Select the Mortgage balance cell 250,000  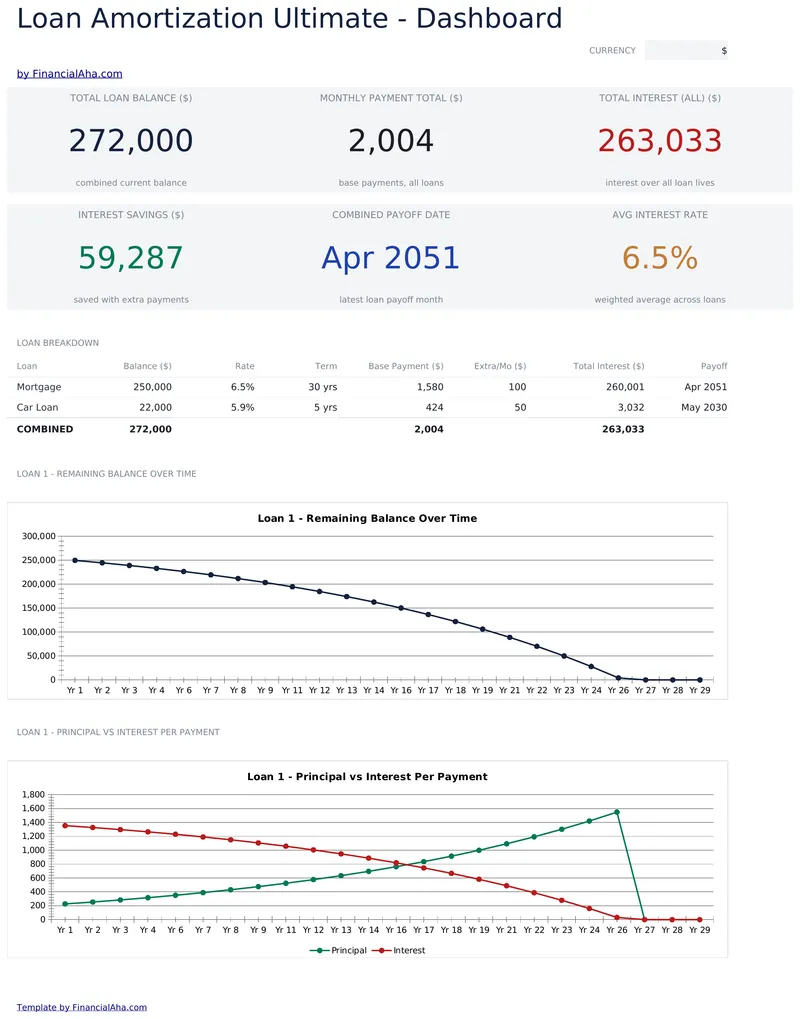(x=153, y=387)
